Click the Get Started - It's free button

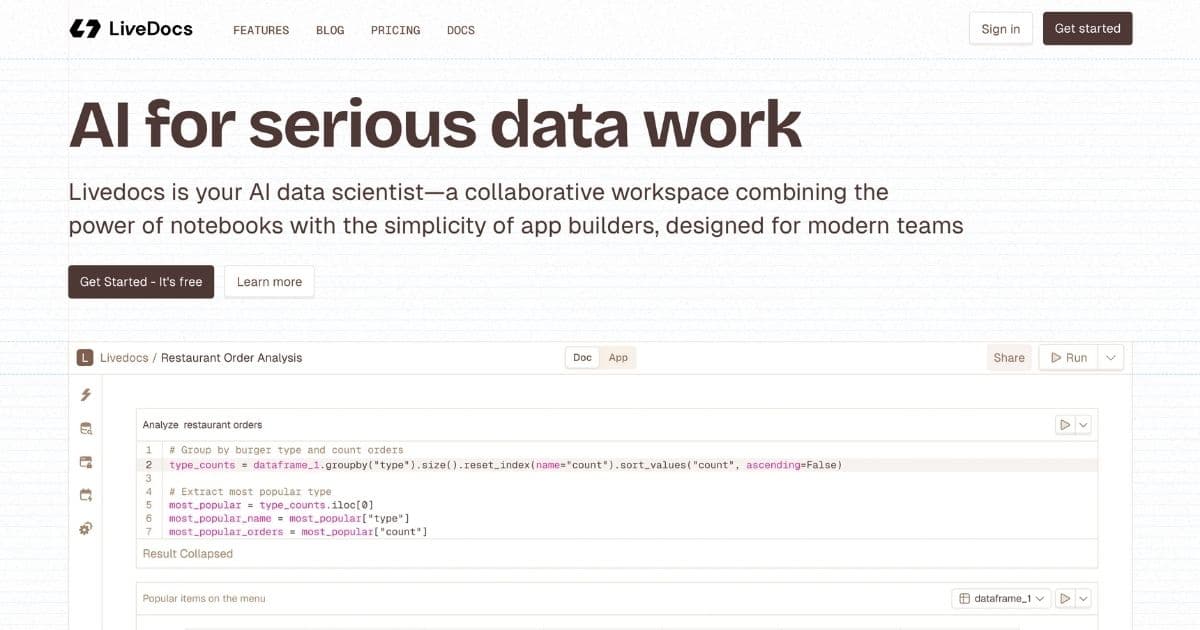point(141,282)
